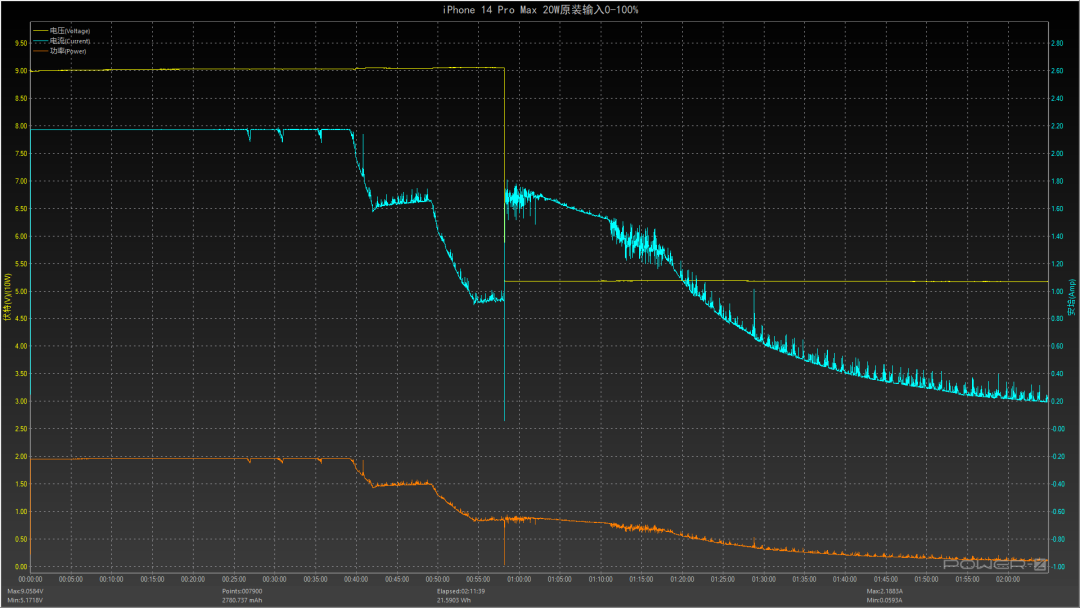Click the 9.00 tick on voltage axis
This screenshot has height=608, width=1080.
[x=21, y=71]
